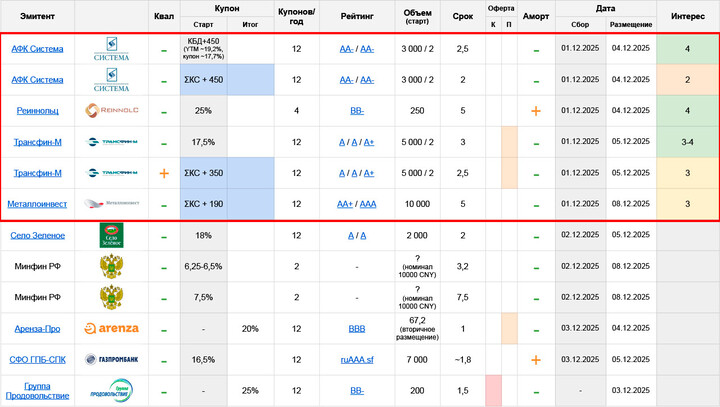Viewport: 720px width, 407px height.
Task: Open the Металлоинвест issuer link
Action: [x=37, y=204]
